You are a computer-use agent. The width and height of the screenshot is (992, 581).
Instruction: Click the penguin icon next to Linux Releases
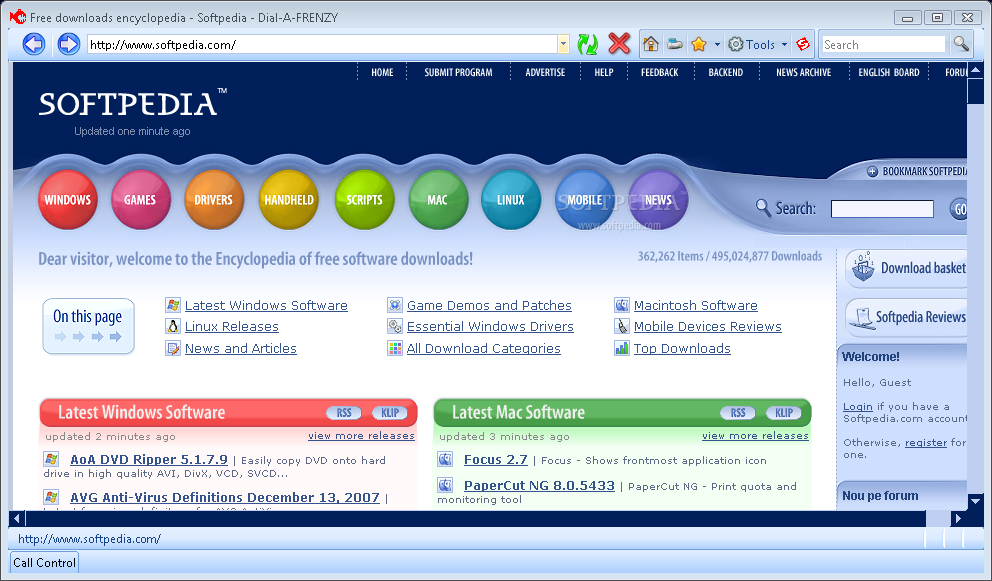click(173, 327)
